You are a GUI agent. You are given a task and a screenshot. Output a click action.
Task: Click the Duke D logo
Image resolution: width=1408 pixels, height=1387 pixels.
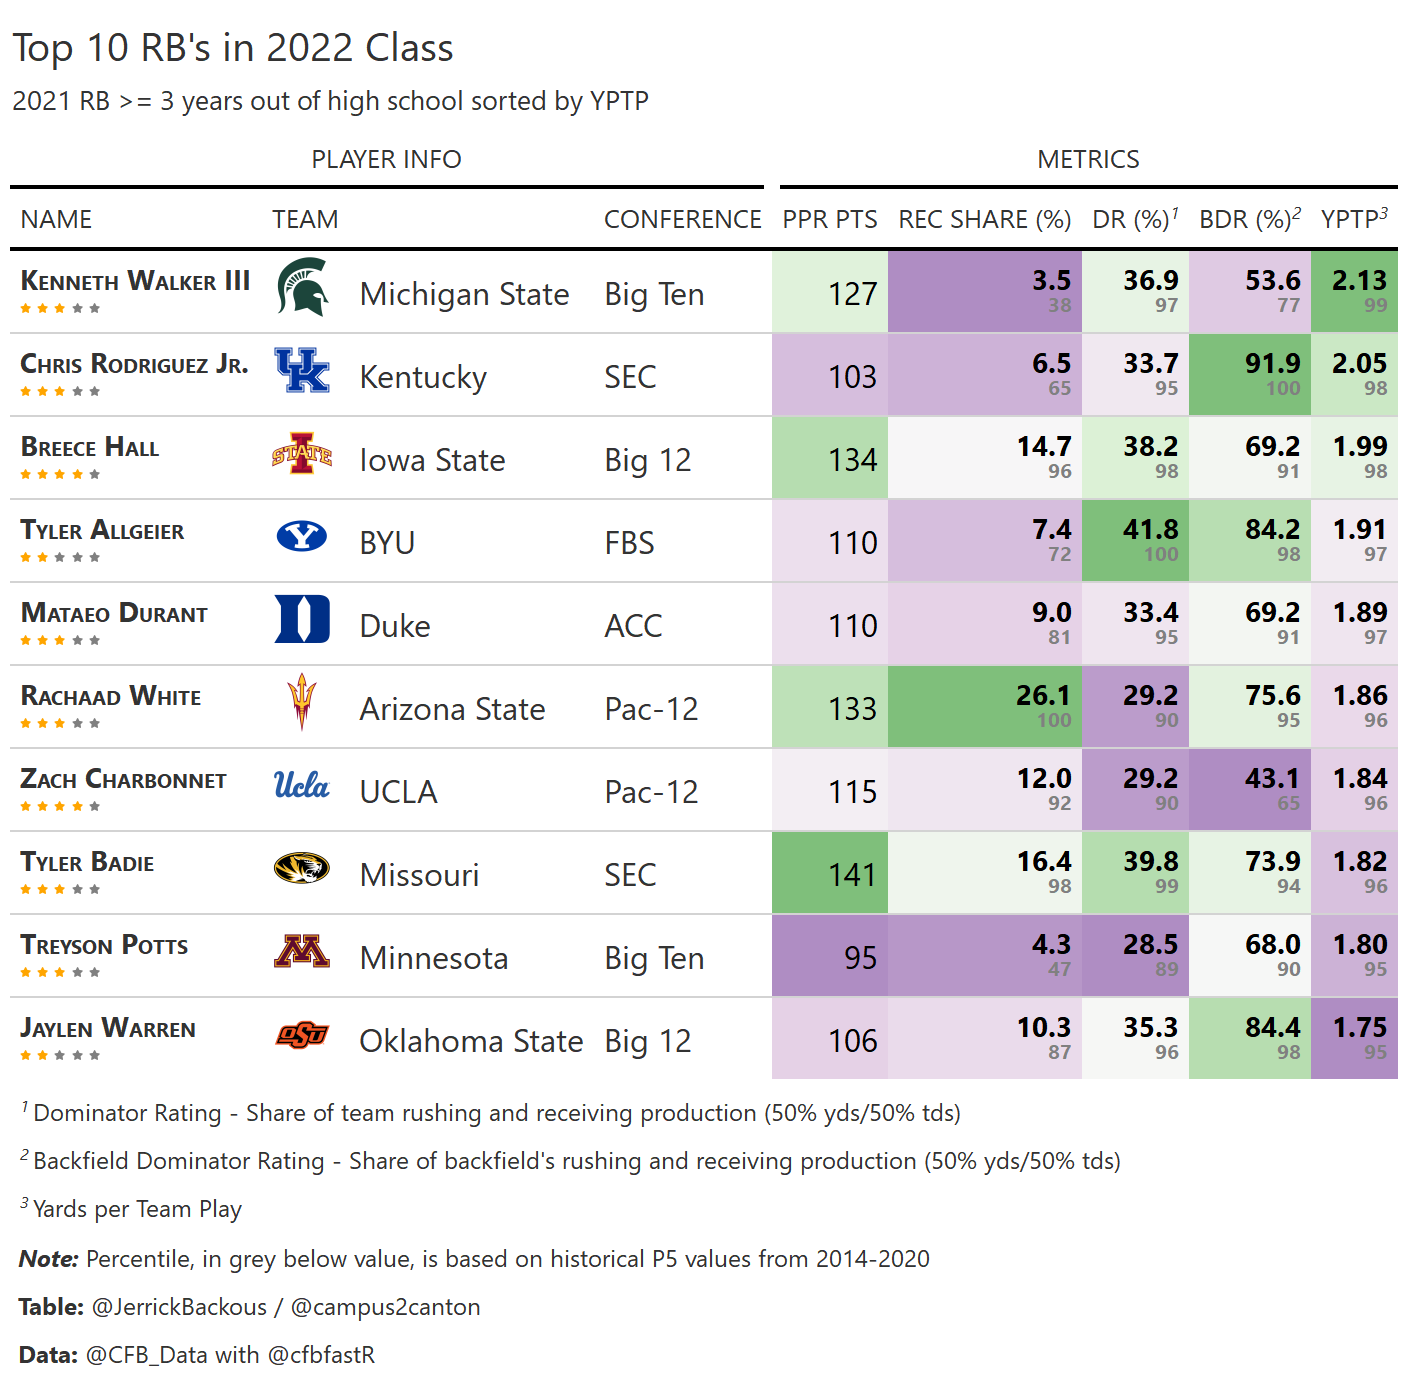pyautogui.click(x=302, y=619)
